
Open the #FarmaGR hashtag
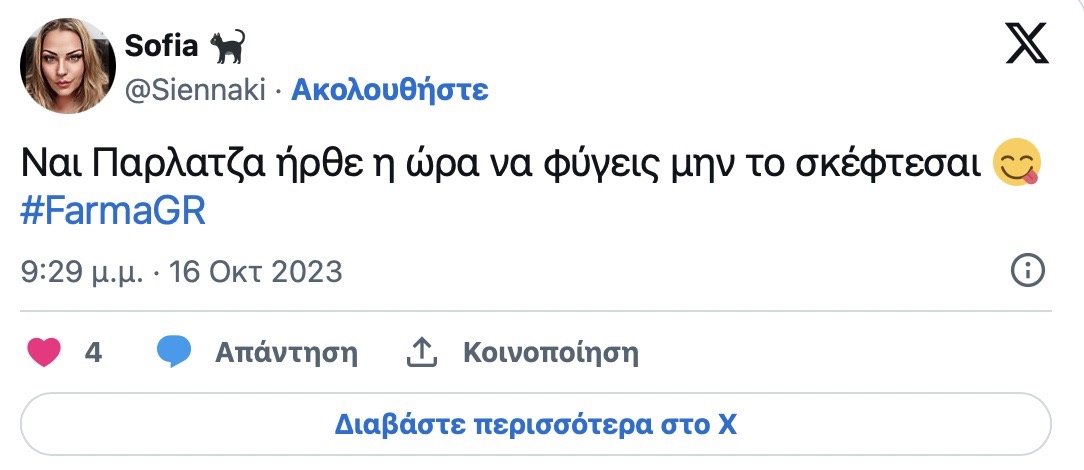pyautogui.click(x=113, y=213)
